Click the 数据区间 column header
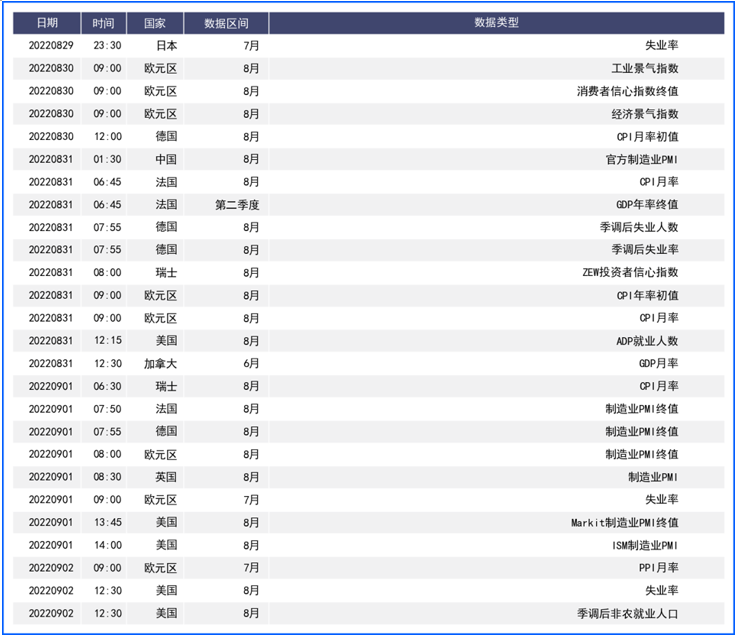741x640 pixels. pos(226,23)
